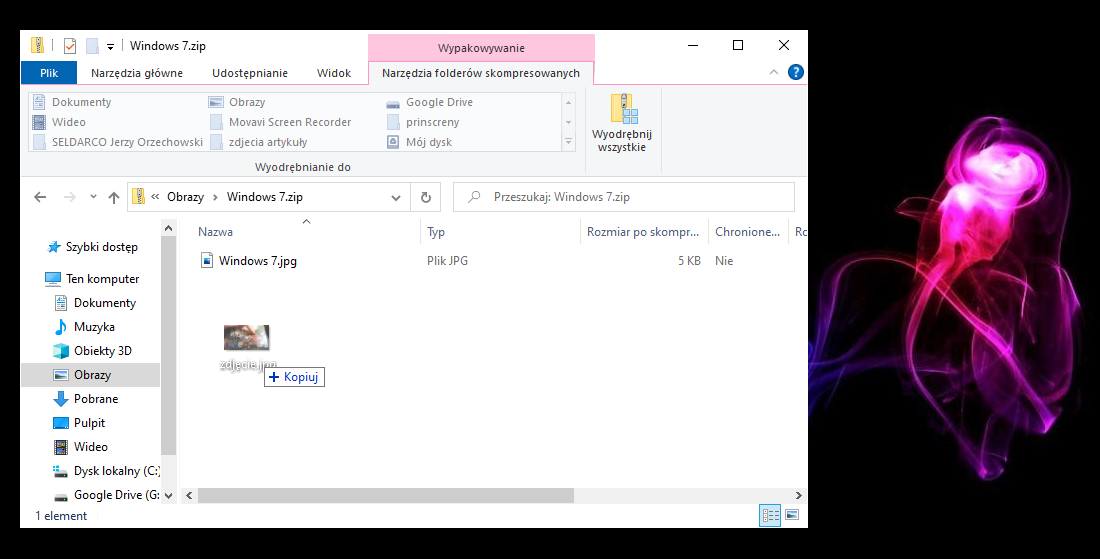Click the search magnifier icon

click(x=474, y=197)
